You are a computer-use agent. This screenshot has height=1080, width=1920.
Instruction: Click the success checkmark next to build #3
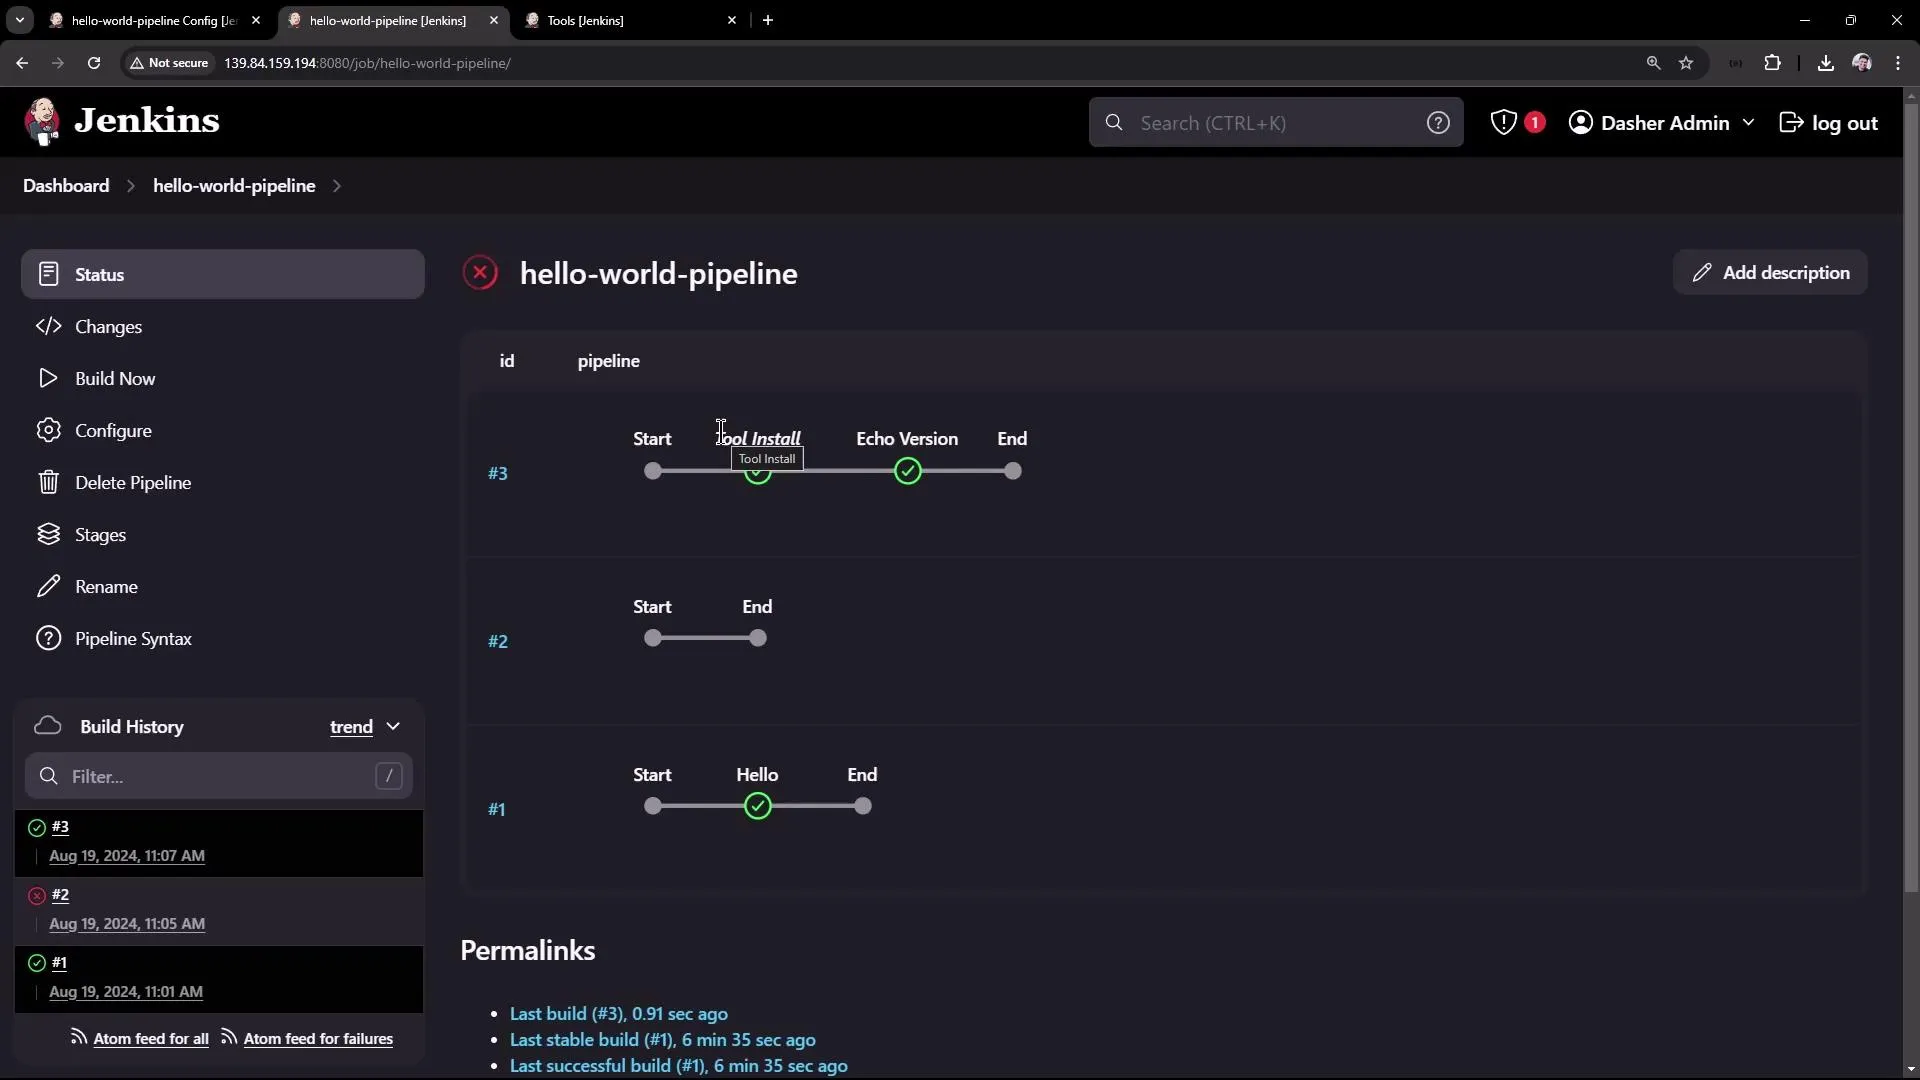(x=36, y=827)
